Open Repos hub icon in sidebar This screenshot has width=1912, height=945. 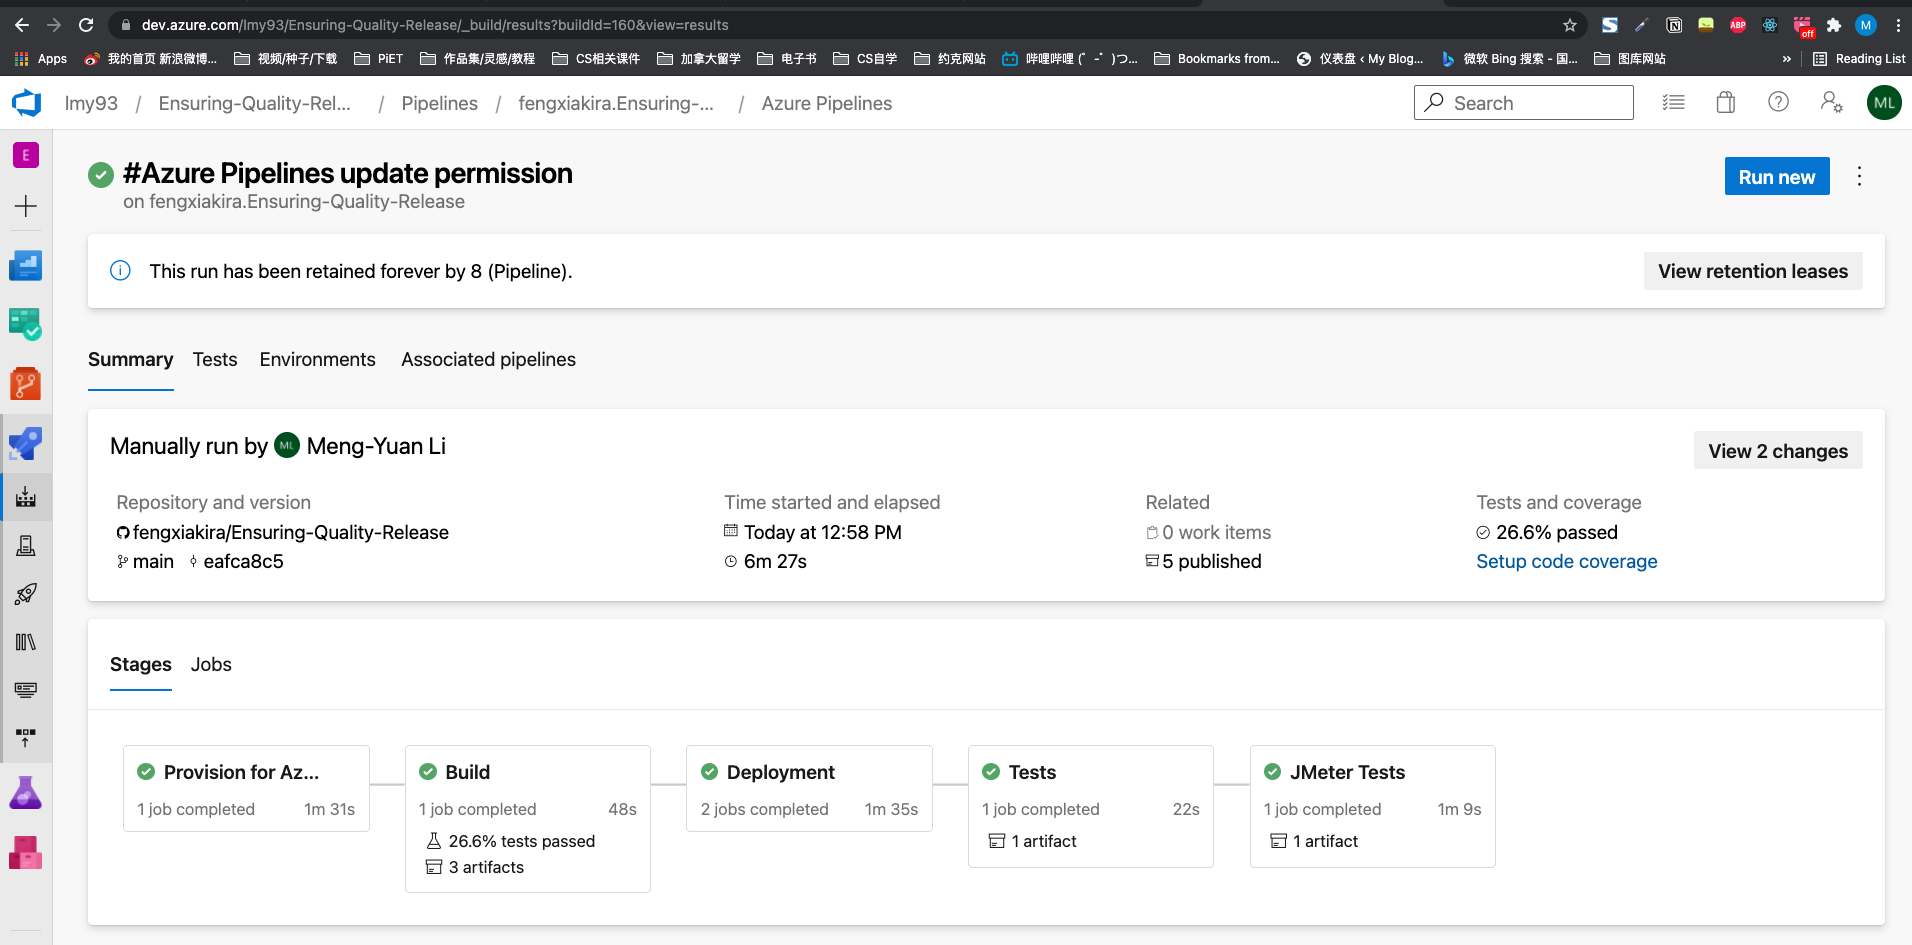[26, 384]
